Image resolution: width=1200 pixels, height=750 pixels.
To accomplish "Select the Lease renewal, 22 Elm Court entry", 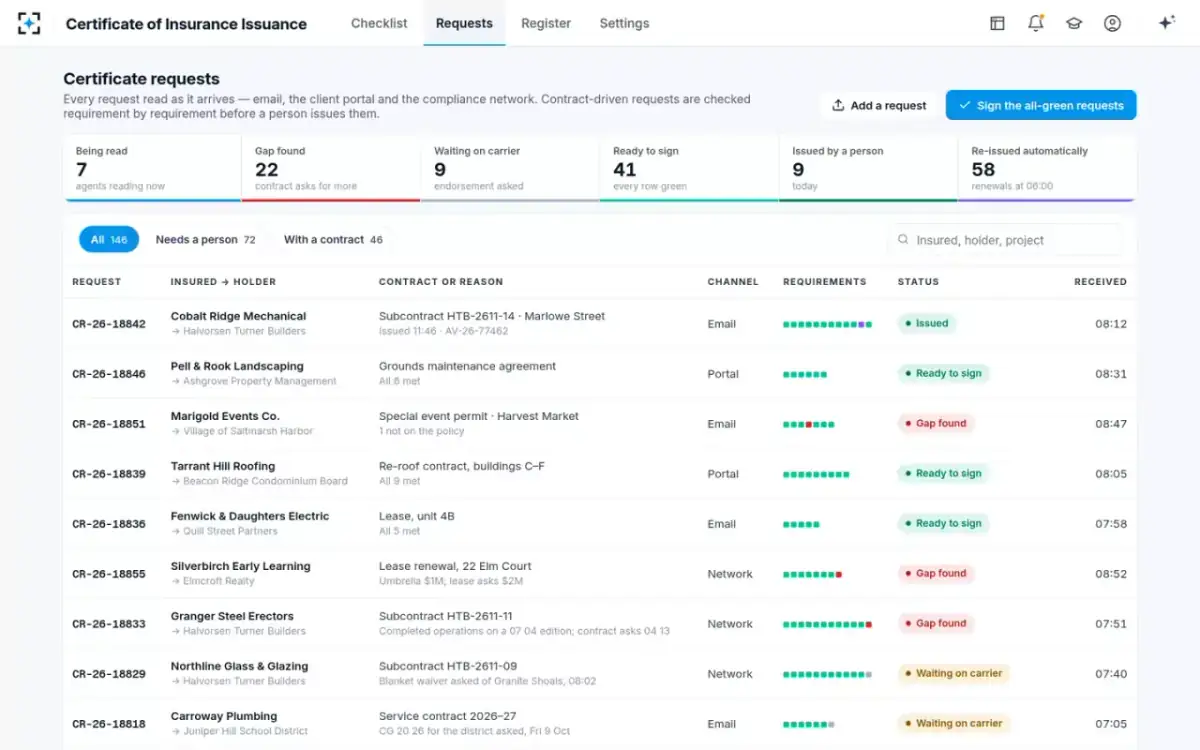I will tap(455, 566).
